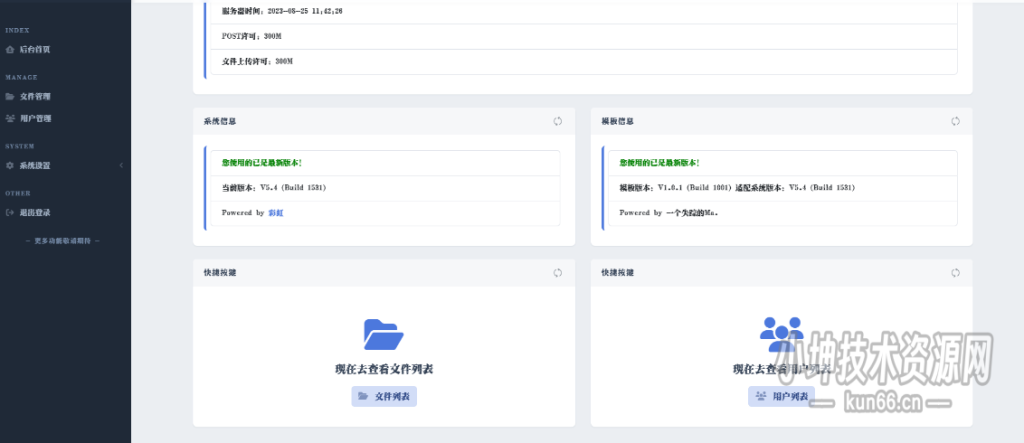Refresh the right 快捷按键 card
The height and width of the screenshot is (443, 1024).
[955, 272]
